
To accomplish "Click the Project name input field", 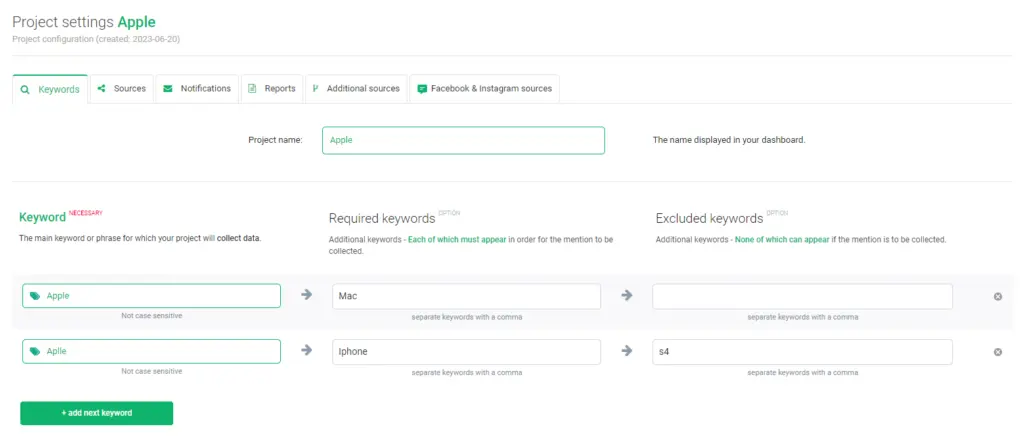I will 463,140.
